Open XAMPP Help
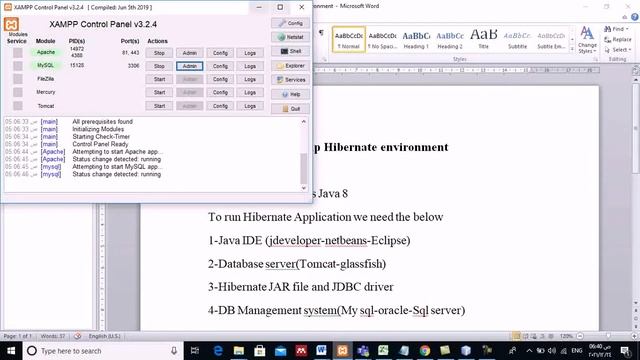The height and width of the screenshot is (360, 640). [x=290, y=94]
